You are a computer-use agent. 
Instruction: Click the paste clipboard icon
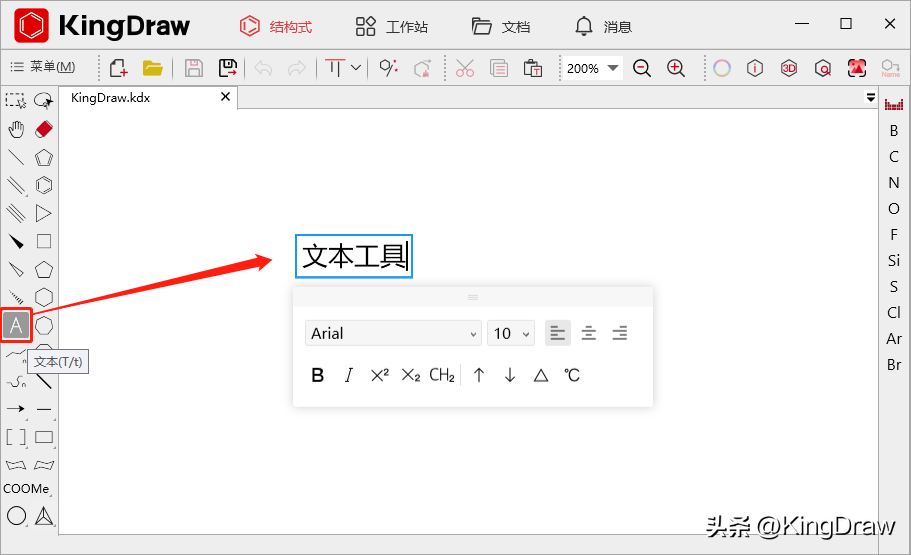click(x=533, y=68)
